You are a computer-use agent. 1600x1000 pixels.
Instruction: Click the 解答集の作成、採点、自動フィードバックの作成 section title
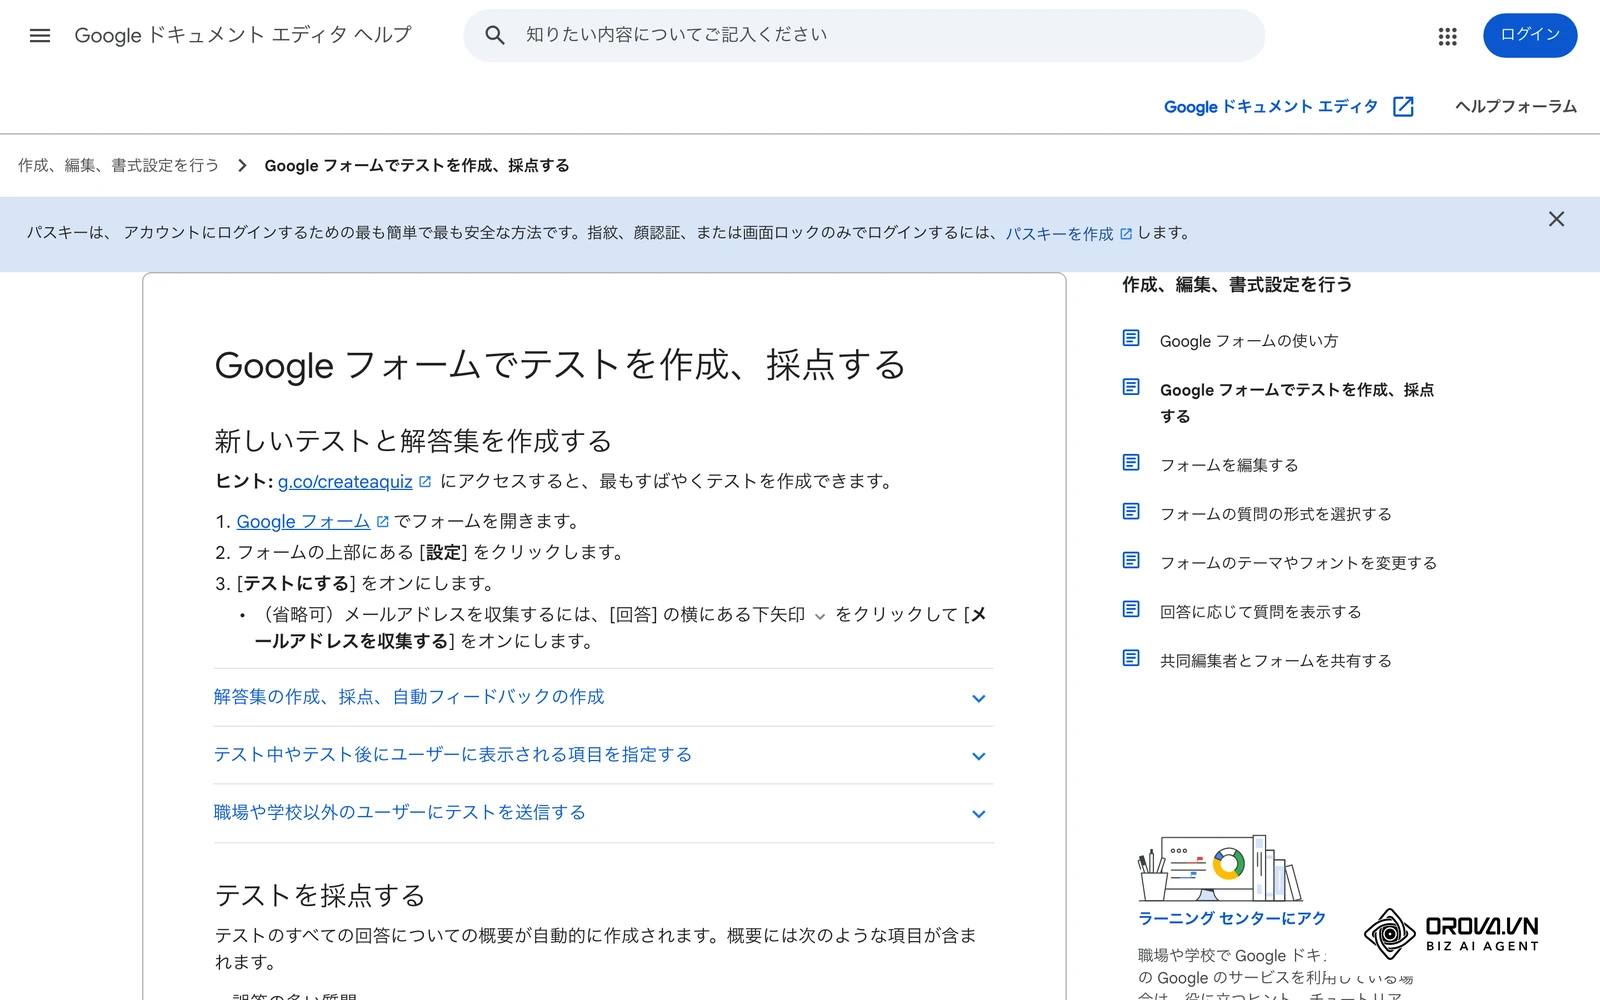pyautogui.click(x=409, y=697)
